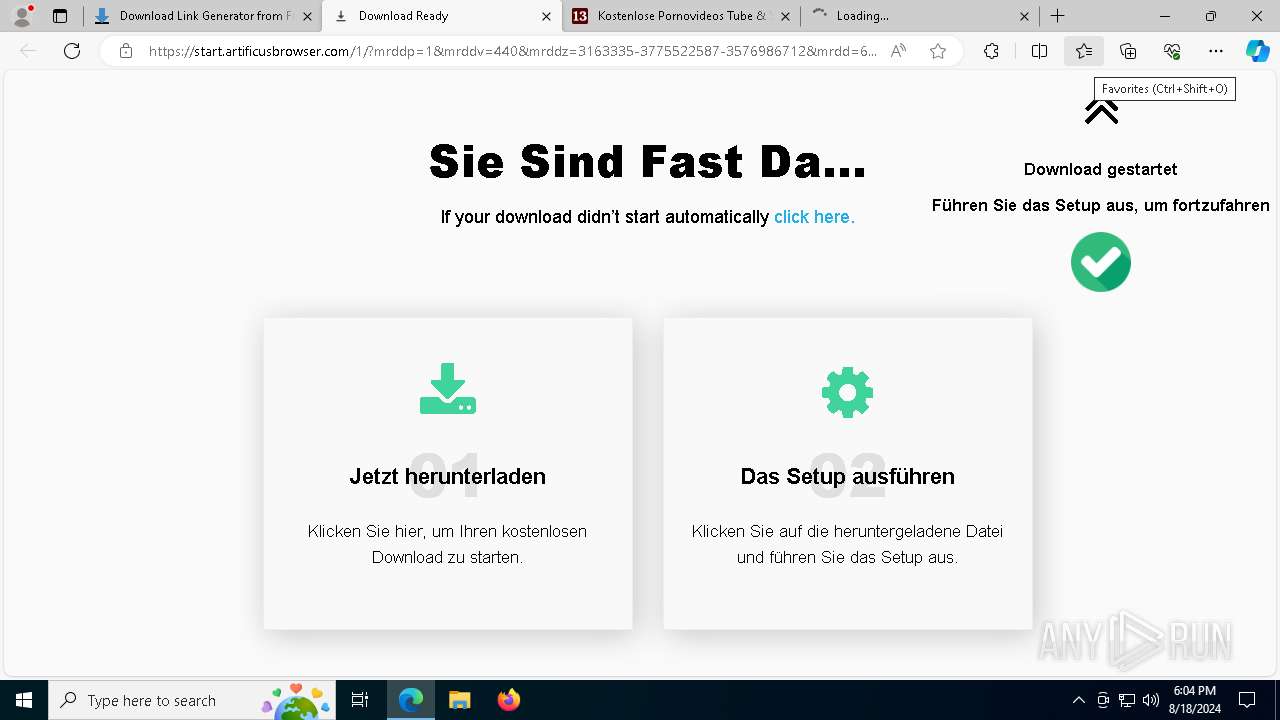The height and width of the screenshot is (720, 1280).
Task: Click 'Klicken Sie hier' download description text
Action: coord(448,544)
